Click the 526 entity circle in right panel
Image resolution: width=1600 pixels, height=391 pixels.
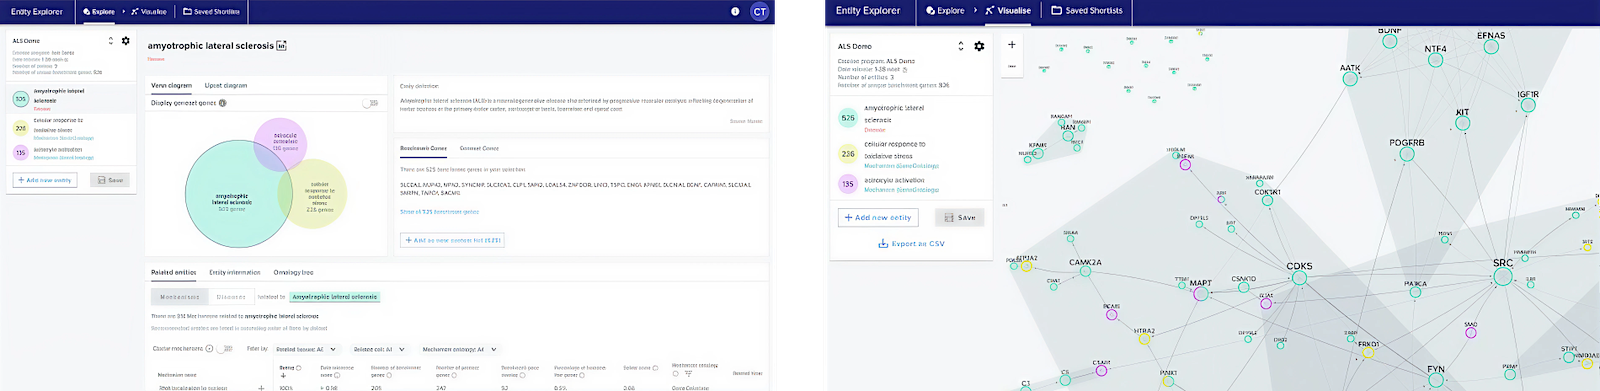[x=848, y=118]
